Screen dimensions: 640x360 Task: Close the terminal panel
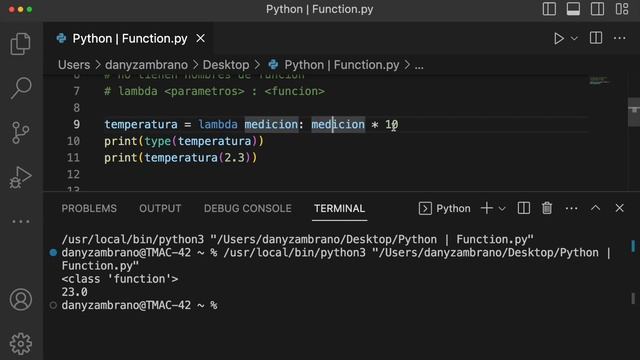point(620,208)
